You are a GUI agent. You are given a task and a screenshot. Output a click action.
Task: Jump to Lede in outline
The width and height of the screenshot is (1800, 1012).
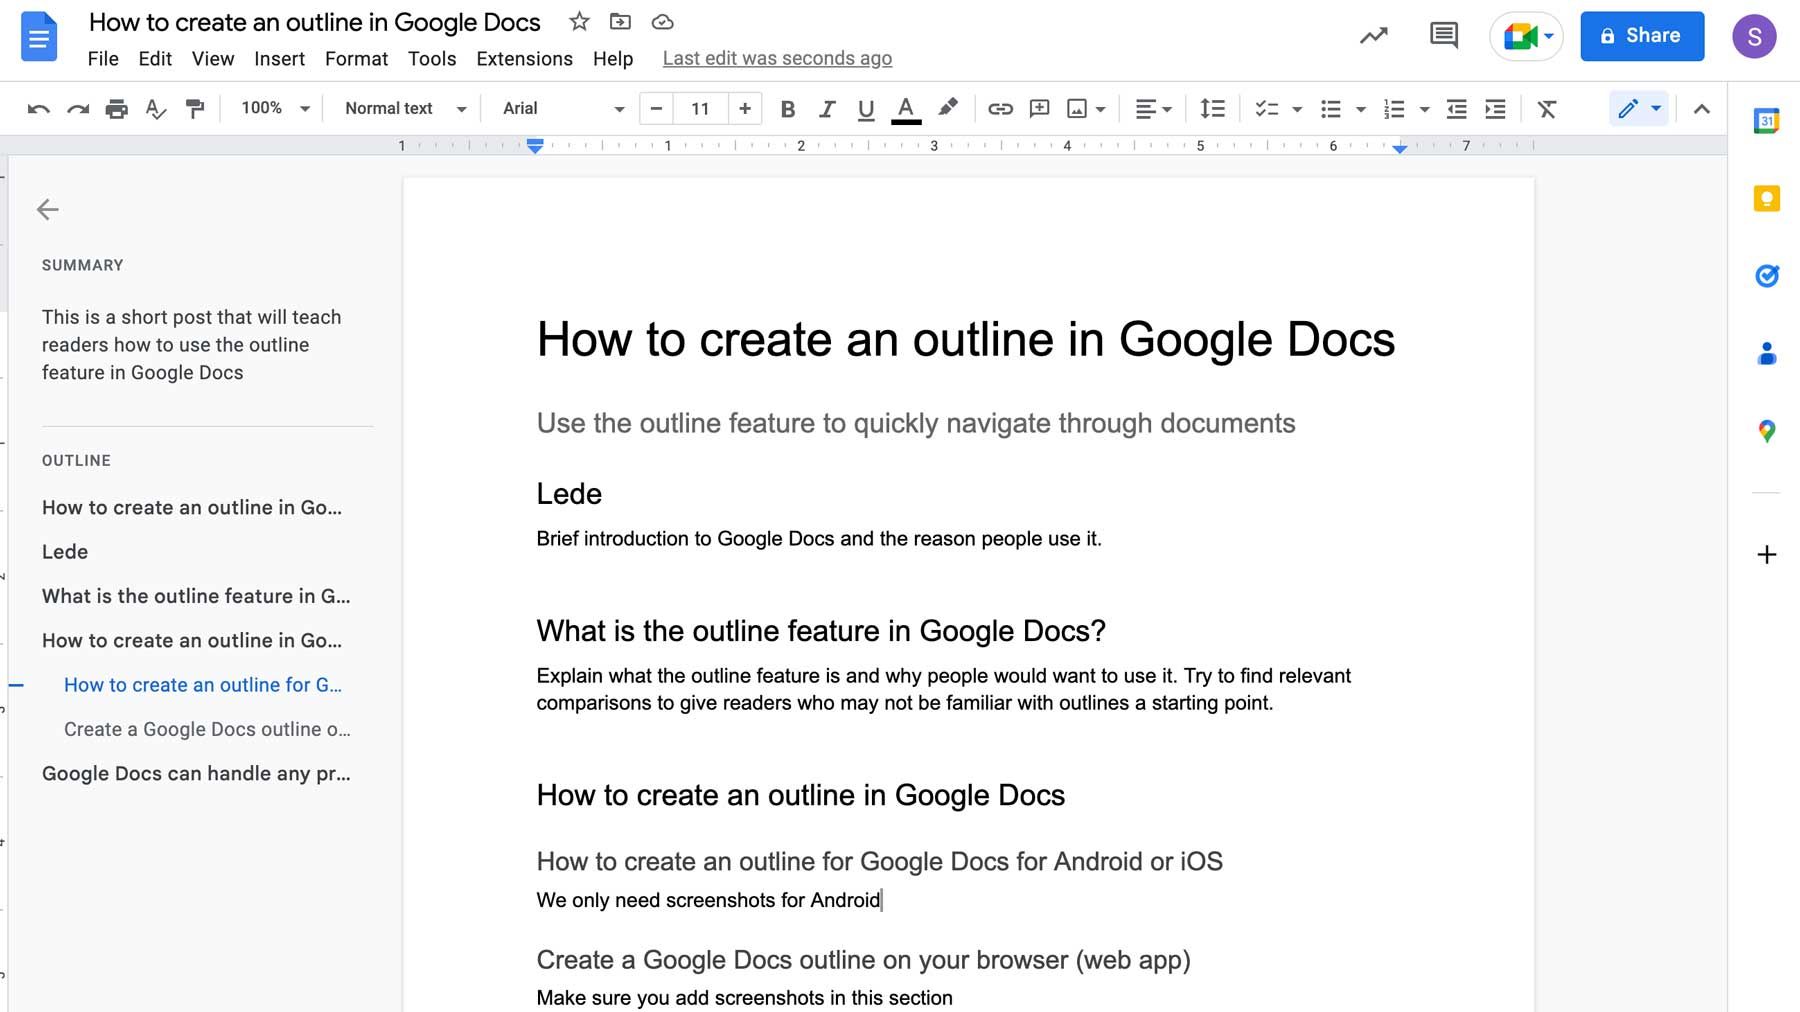click(65, 551)
